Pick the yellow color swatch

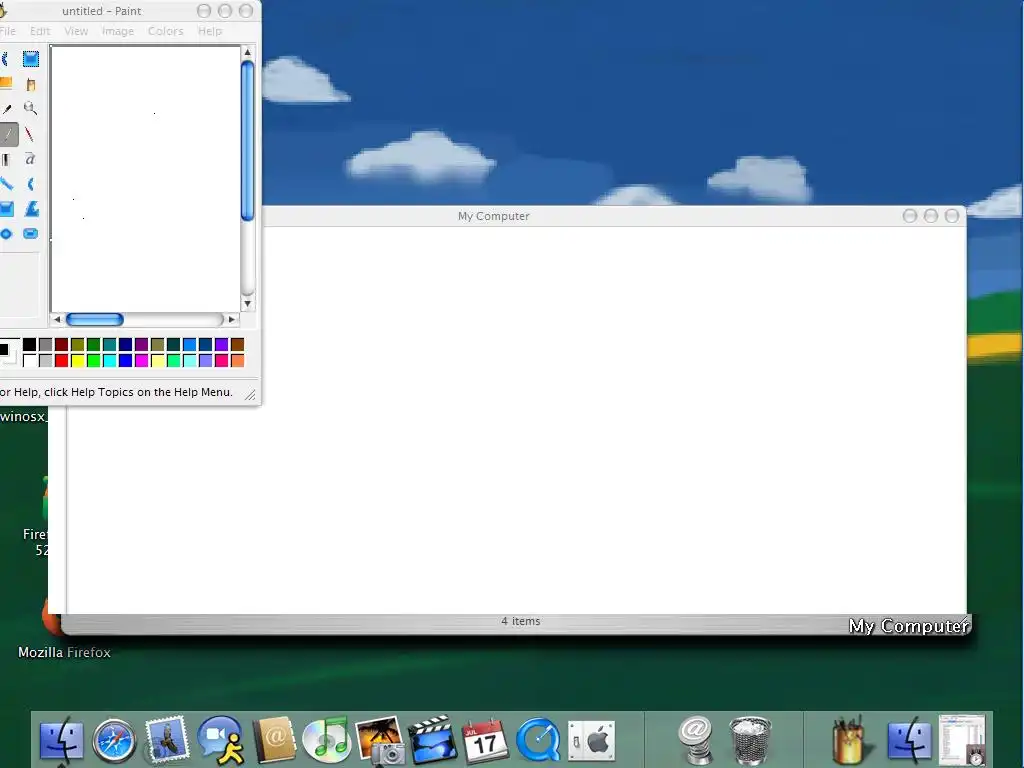(x=78, y=360)
